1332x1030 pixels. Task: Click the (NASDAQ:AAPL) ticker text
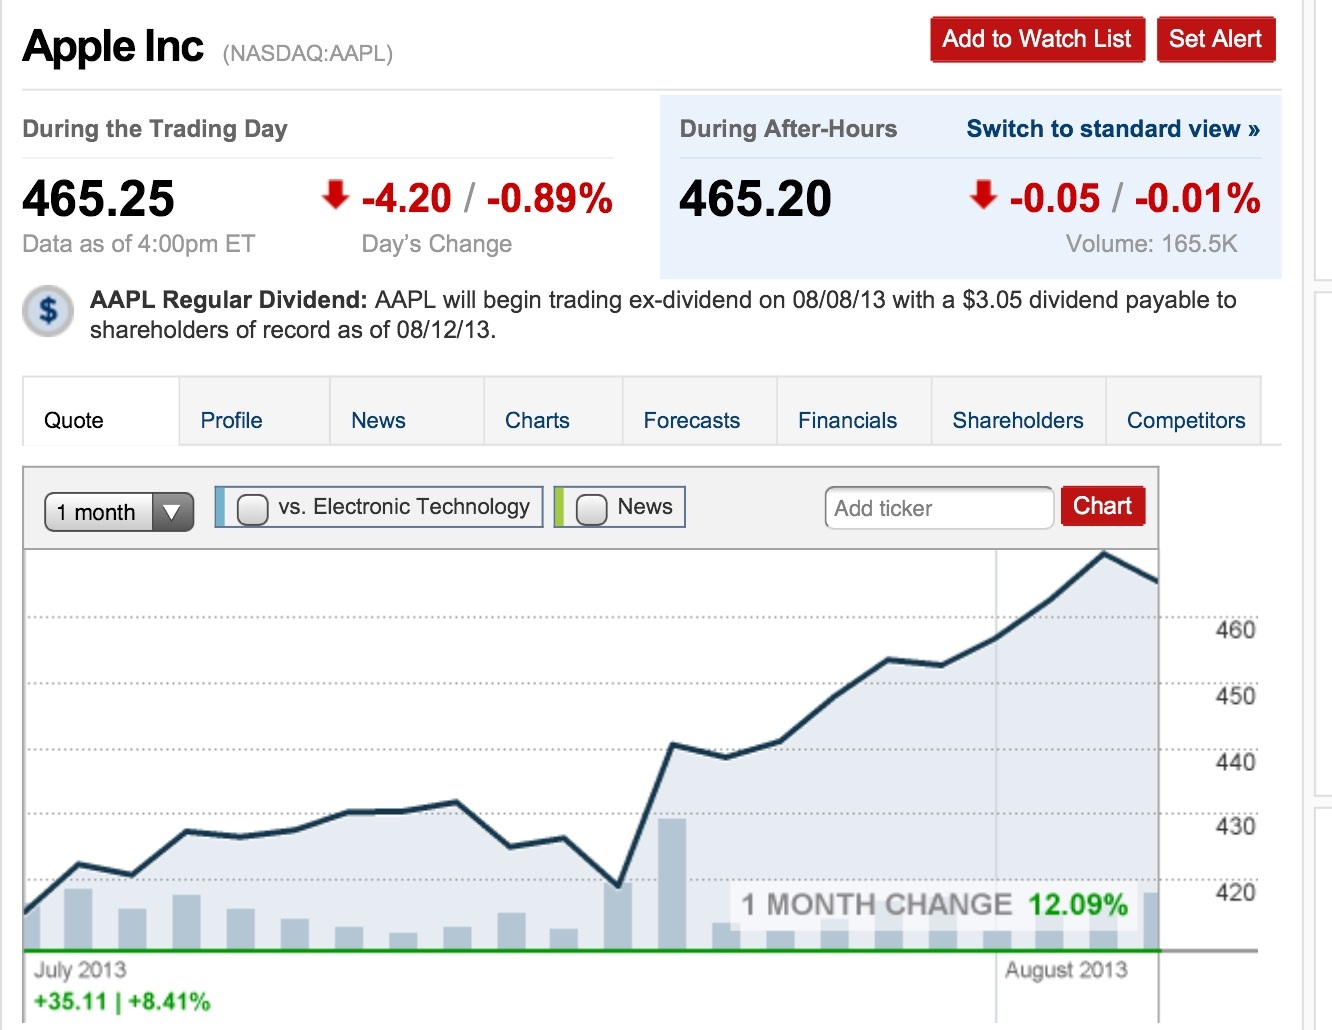[x=308, y=53]
